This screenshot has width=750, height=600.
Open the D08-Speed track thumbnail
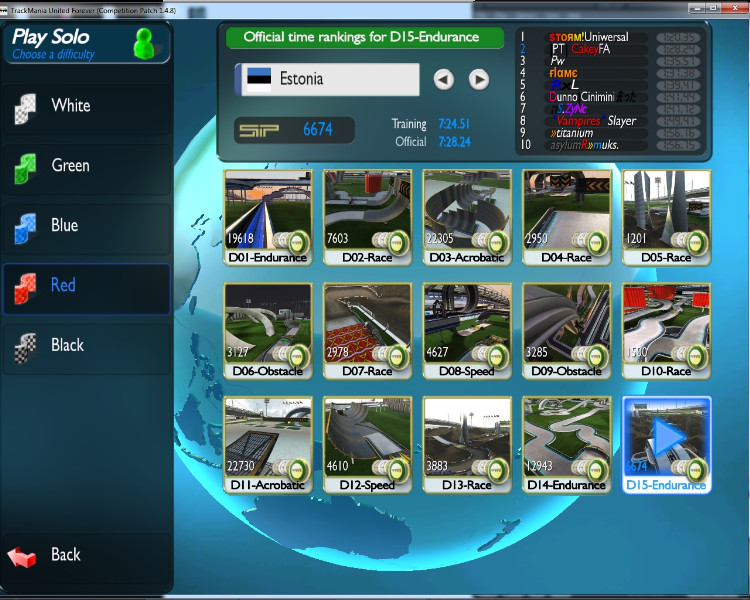pos(467,323)
